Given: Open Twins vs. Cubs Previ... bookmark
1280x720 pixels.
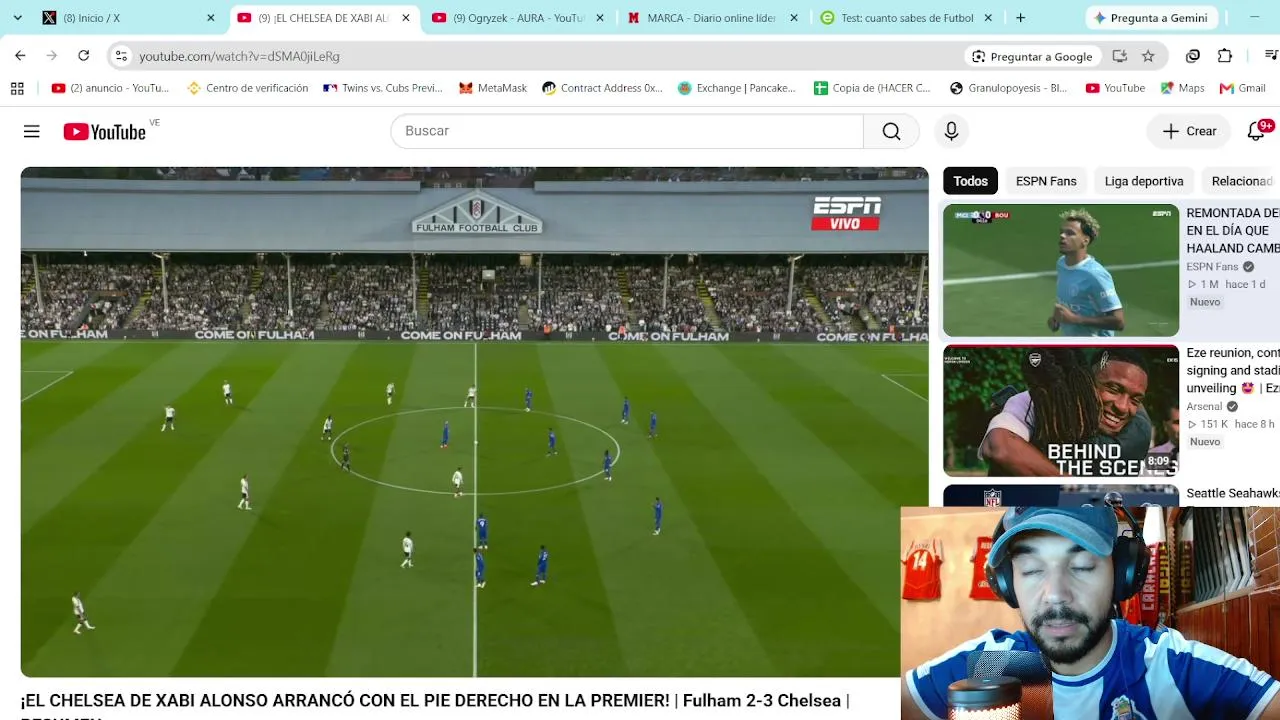Looking at the screenshot, I should (382, 88).
